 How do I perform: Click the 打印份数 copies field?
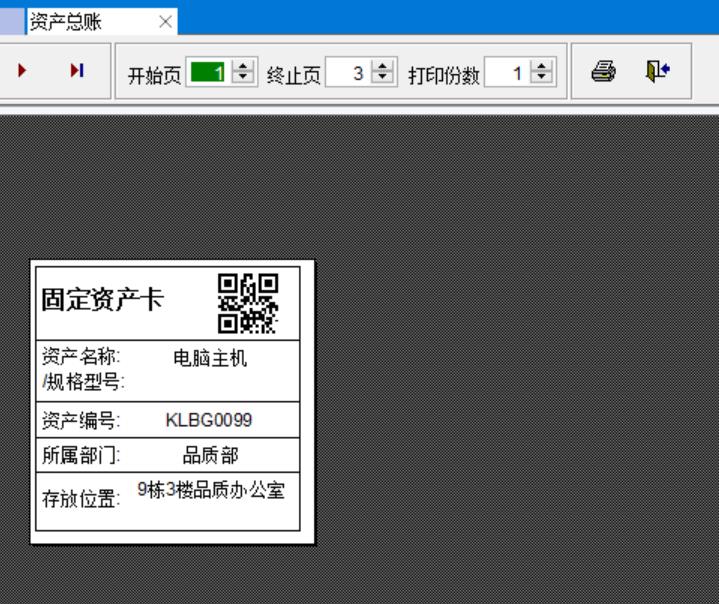pyautogui.click(x=507, y=73)
